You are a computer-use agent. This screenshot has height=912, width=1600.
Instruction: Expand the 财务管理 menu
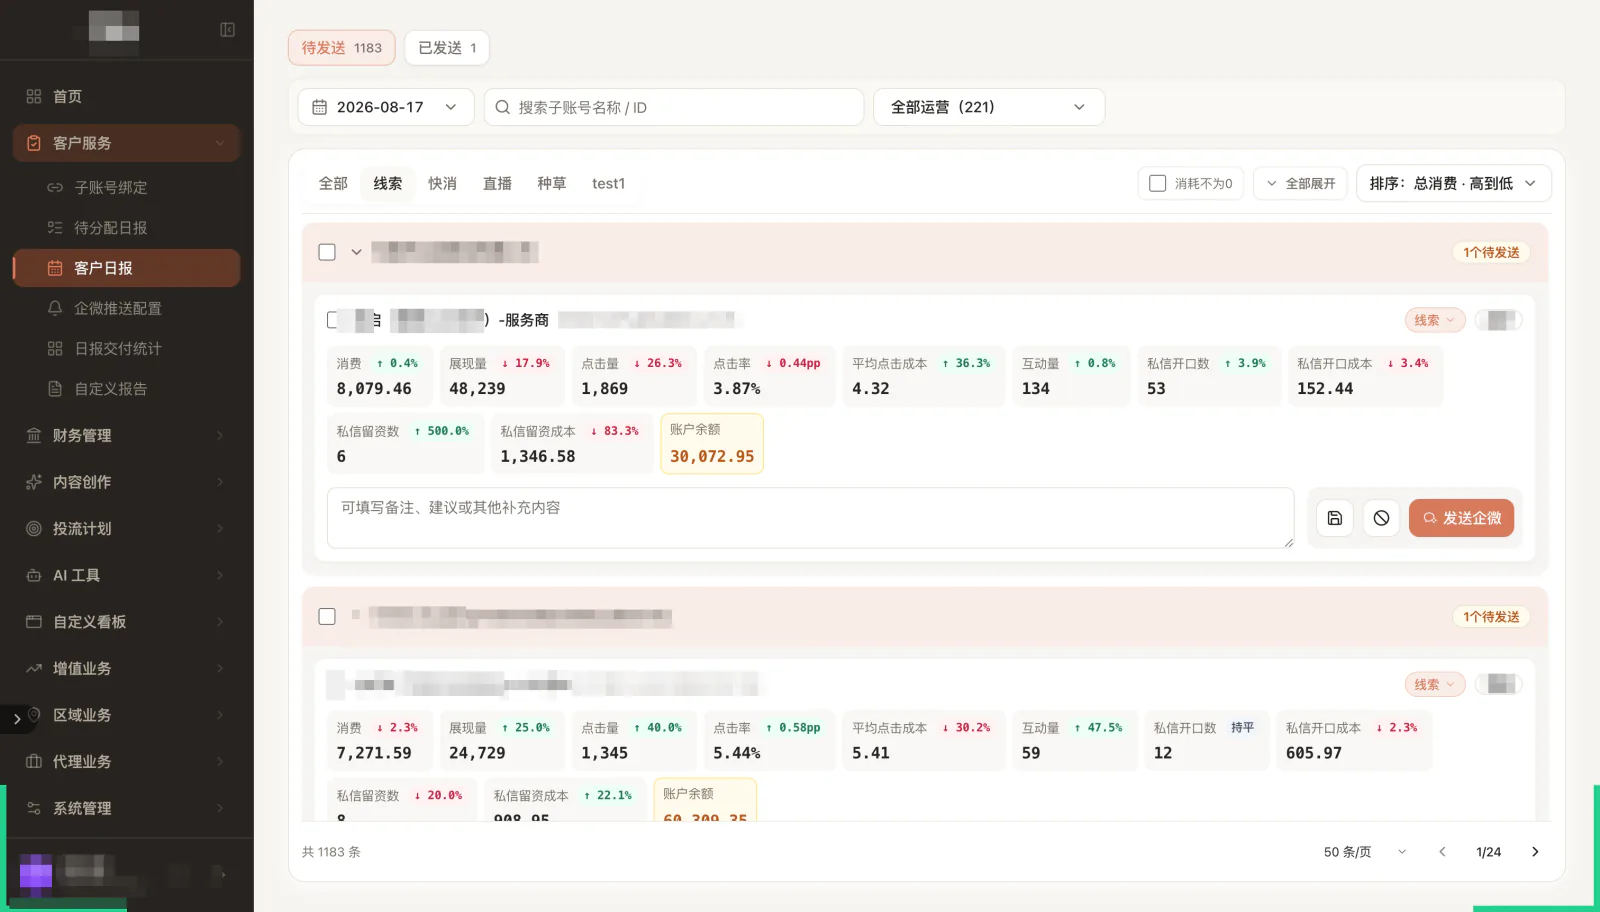point(126,435)
